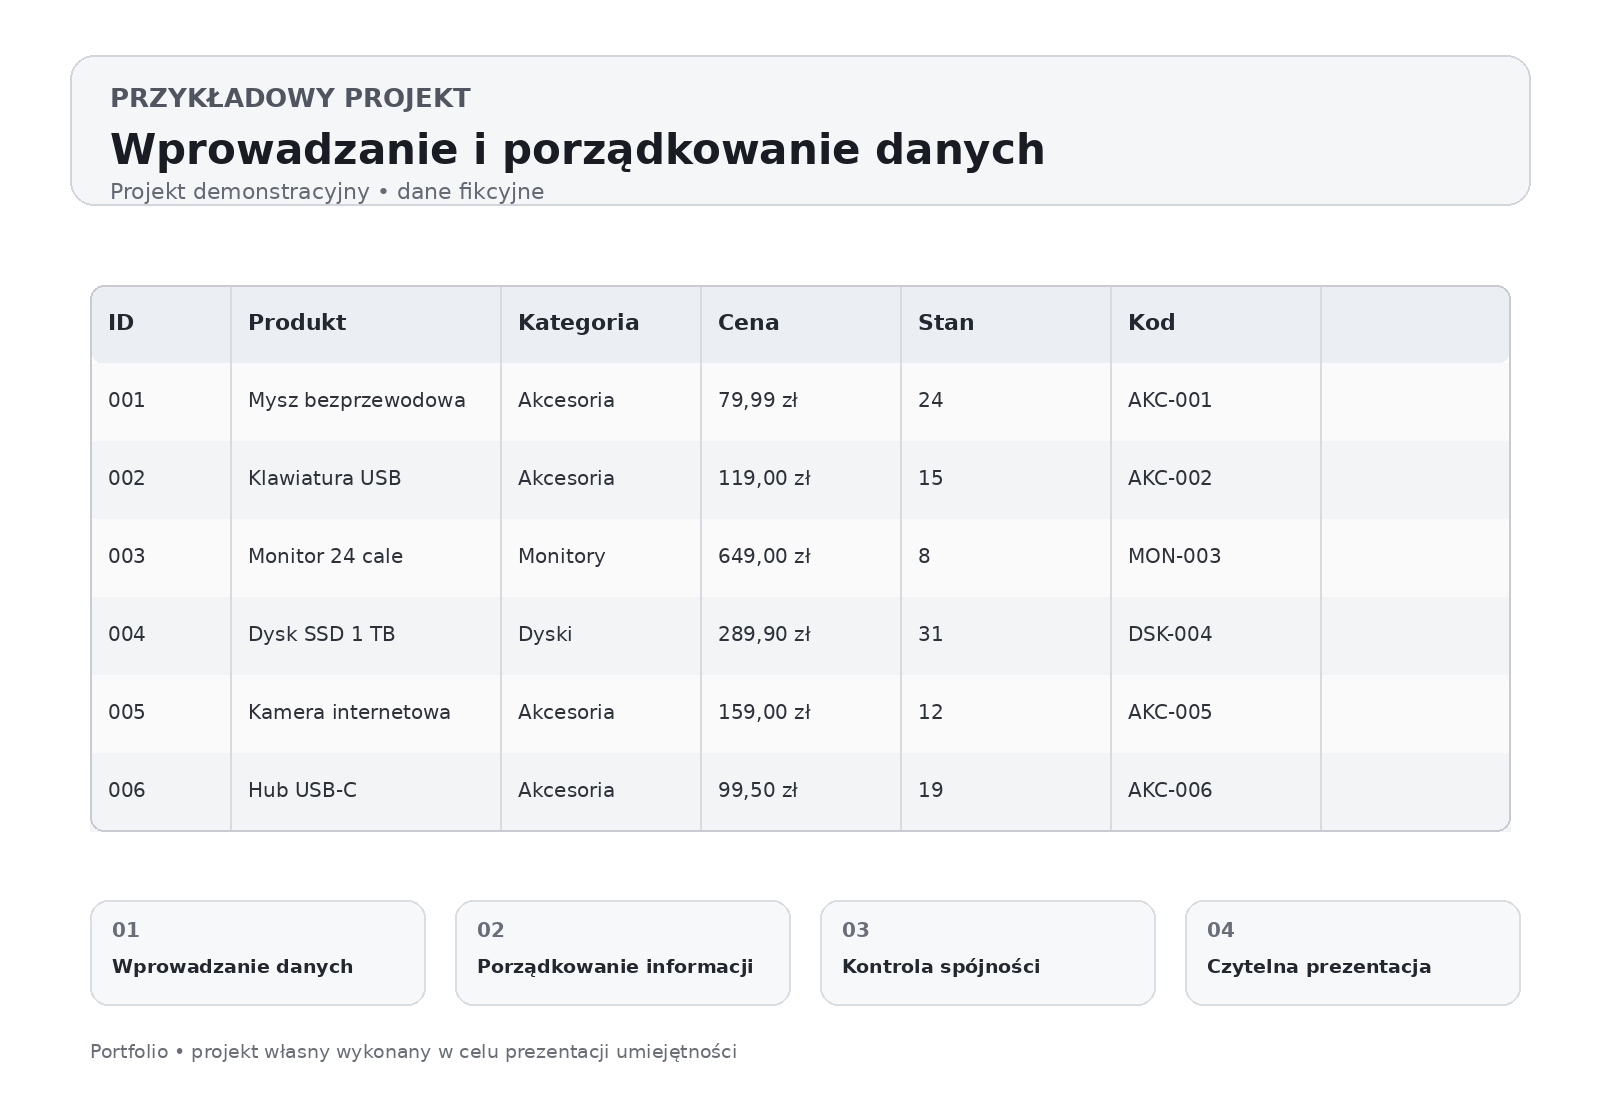Open the Porządkowanie informacji card
Viewport: 1600px width, 1100px height.
(623, 953)
